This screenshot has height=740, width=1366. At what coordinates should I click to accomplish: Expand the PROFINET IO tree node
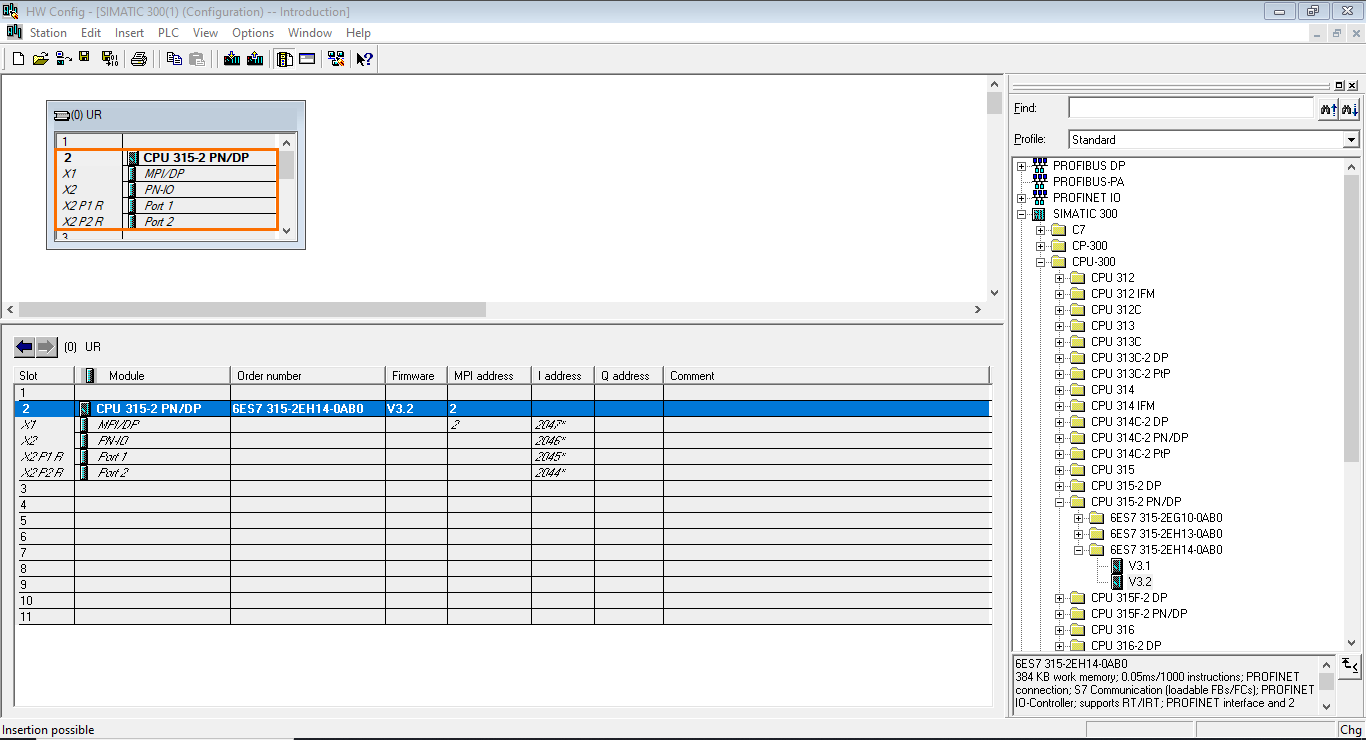(1022, 198)
